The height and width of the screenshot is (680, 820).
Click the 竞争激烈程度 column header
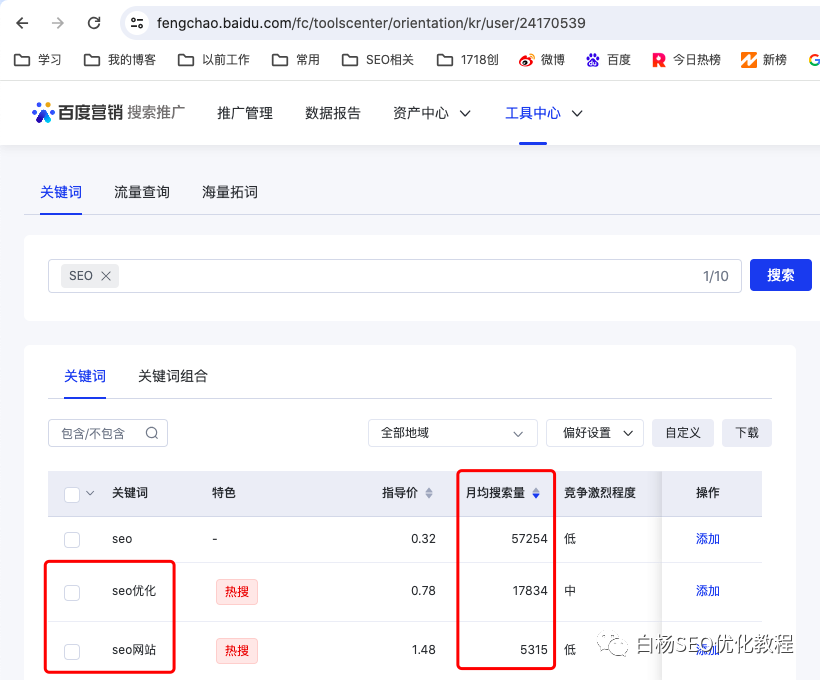tap(599, 493)
